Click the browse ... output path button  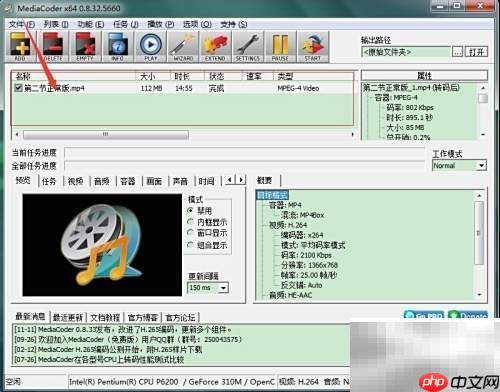tap(457, 52)
